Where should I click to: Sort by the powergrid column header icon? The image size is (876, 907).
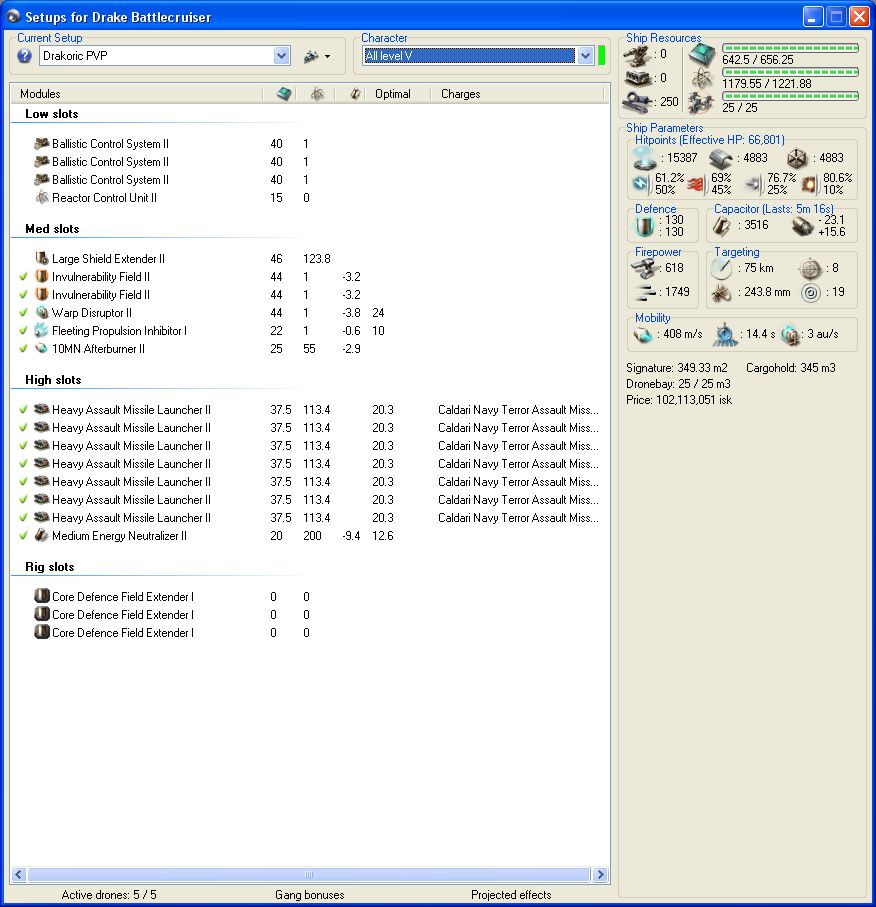pos(317,94)
